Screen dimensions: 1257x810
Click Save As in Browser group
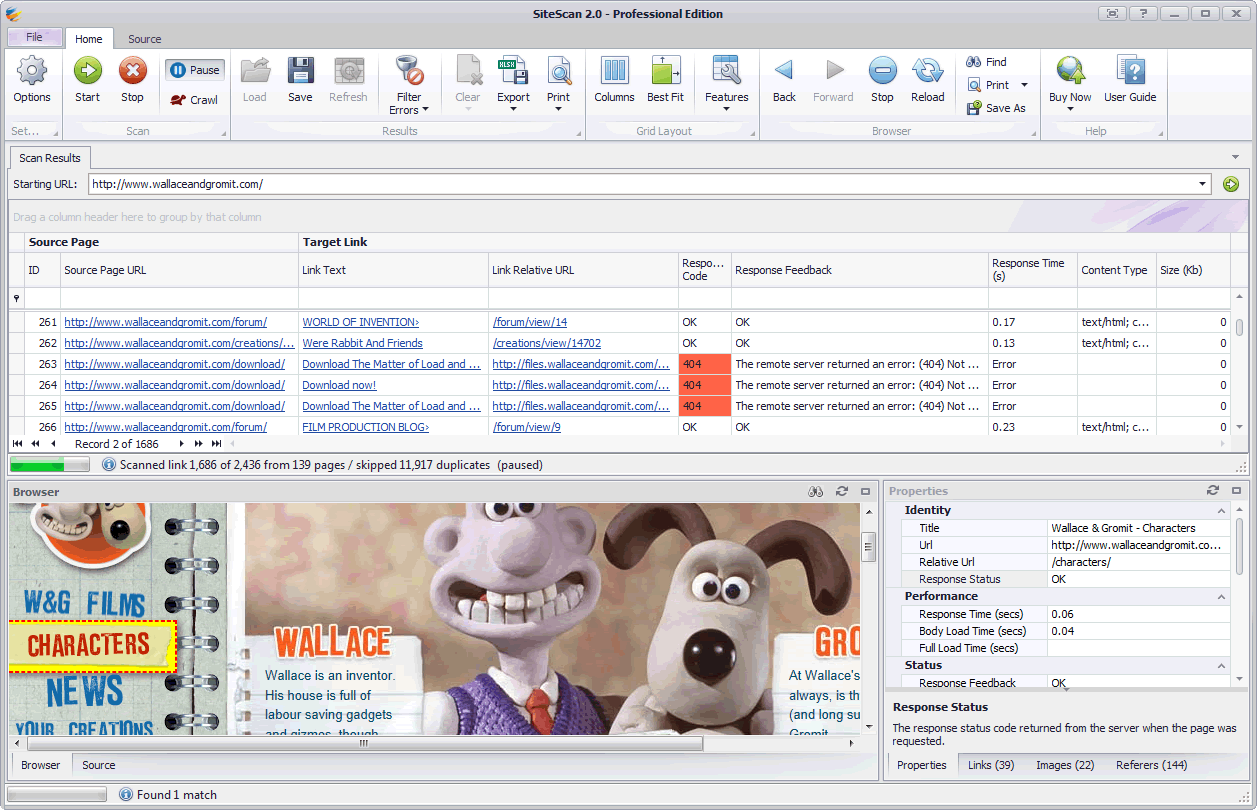tap(996, 108)
